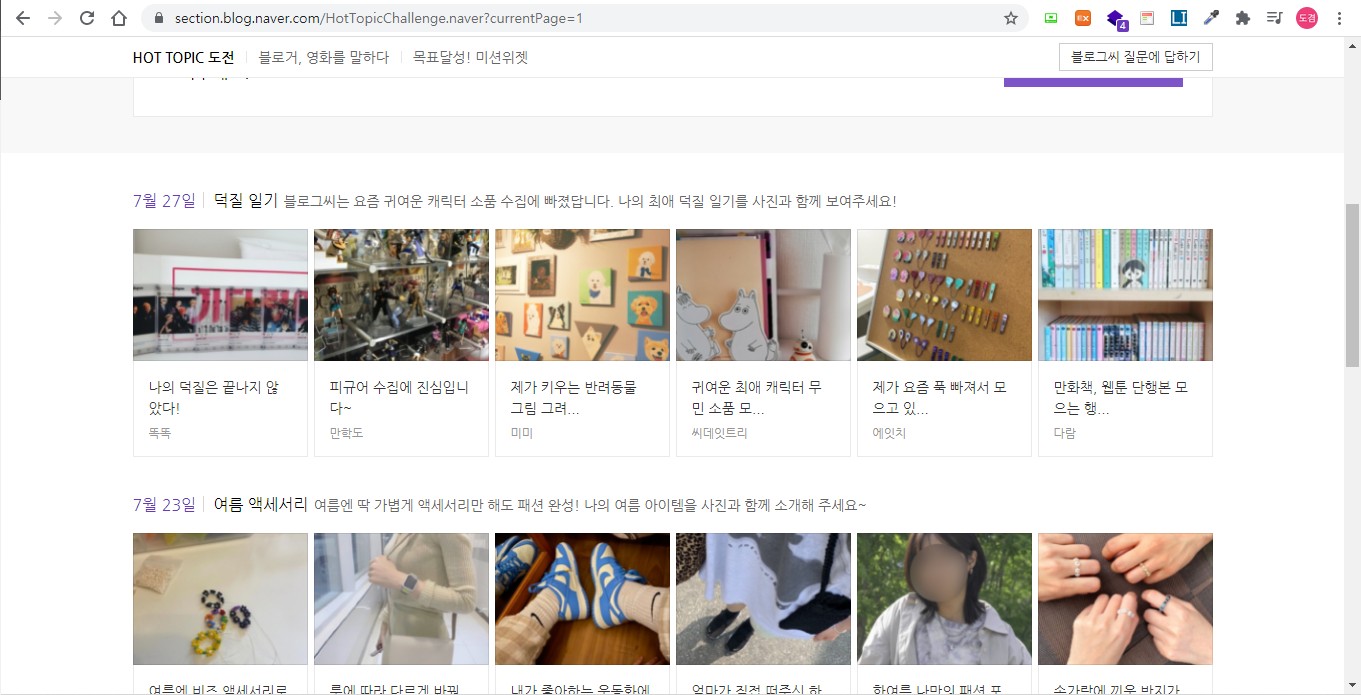Select the HOT TOPIC 도전 tab
The width and height of the screenshot is (1361, 695).
[x=183, y=57]
